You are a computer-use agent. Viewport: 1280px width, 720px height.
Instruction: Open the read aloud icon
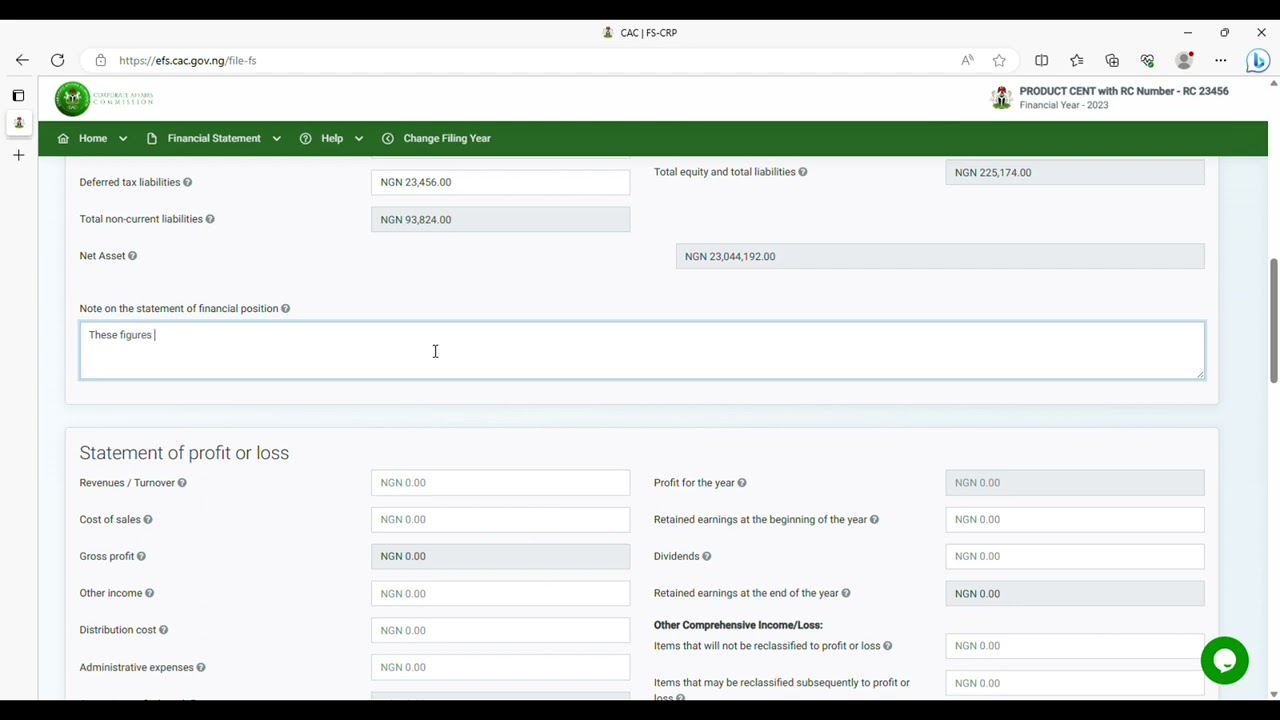coord(967,60)
